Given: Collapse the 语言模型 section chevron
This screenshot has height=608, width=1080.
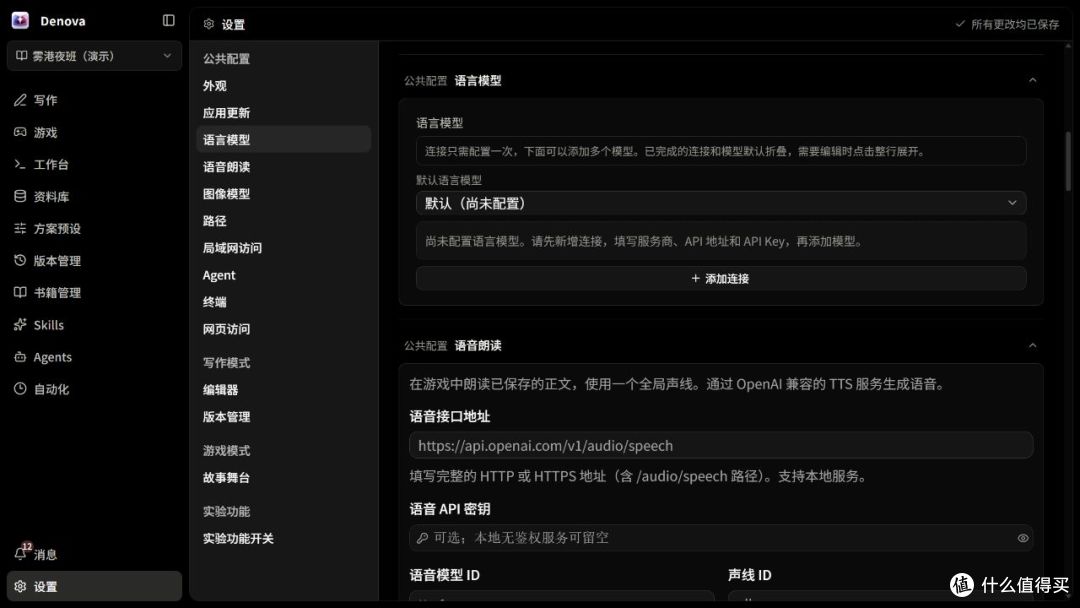Looking at the screenshot, I should click(1032, 81).
